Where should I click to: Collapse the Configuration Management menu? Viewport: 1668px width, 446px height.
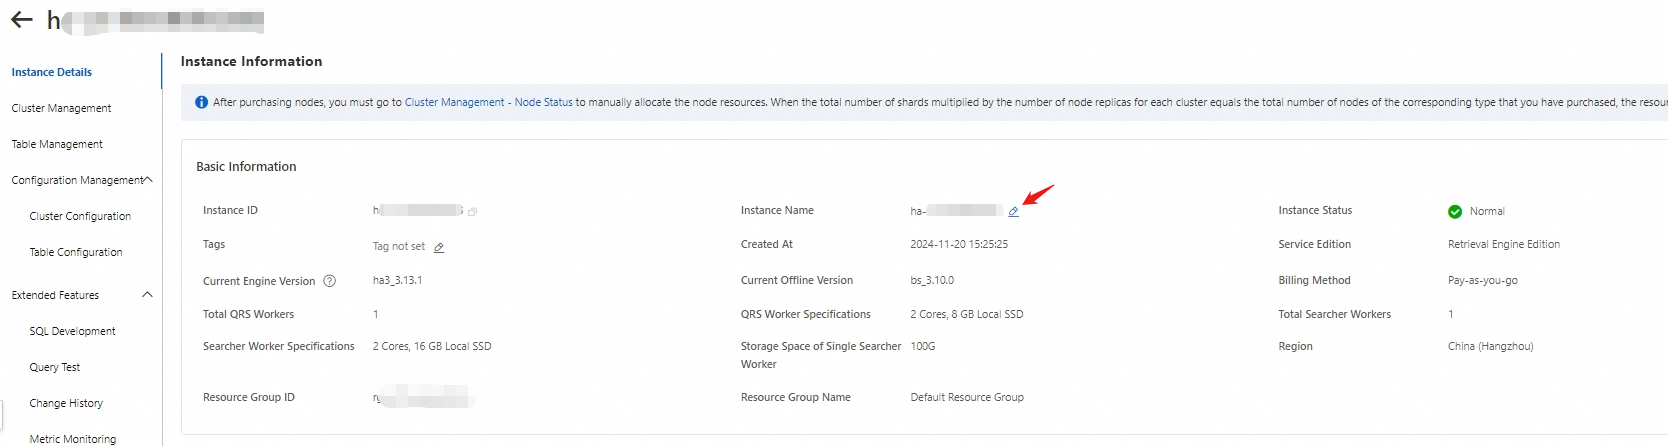point(148,180)
